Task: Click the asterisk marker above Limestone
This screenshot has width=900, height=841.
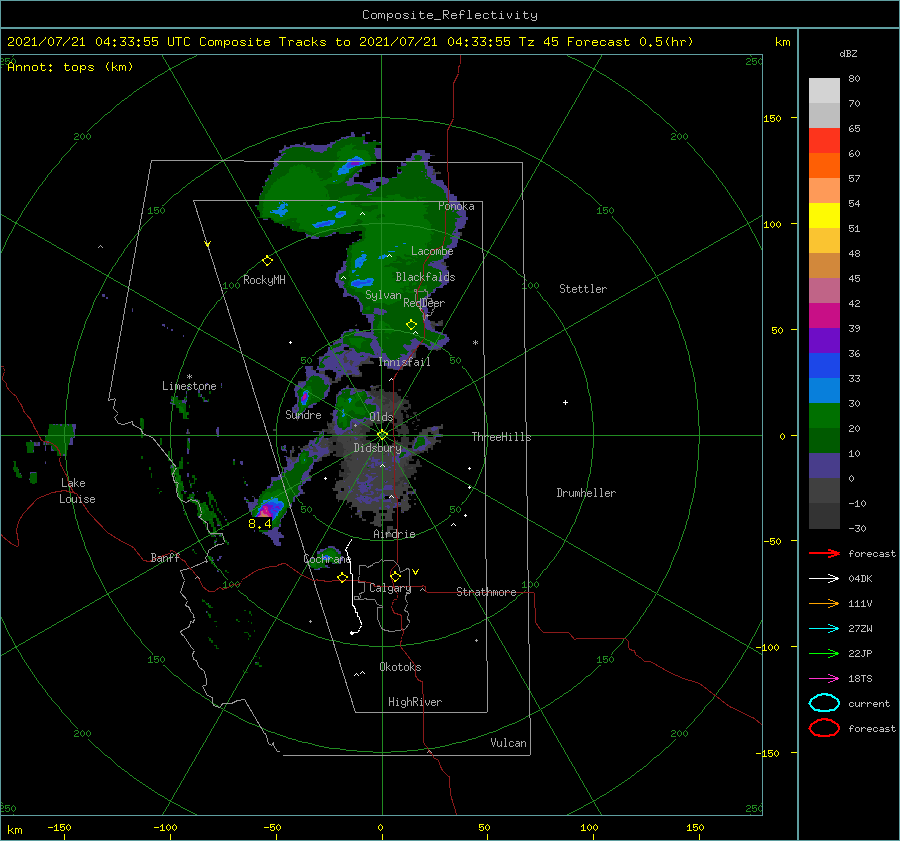Action: coord(189,377)
